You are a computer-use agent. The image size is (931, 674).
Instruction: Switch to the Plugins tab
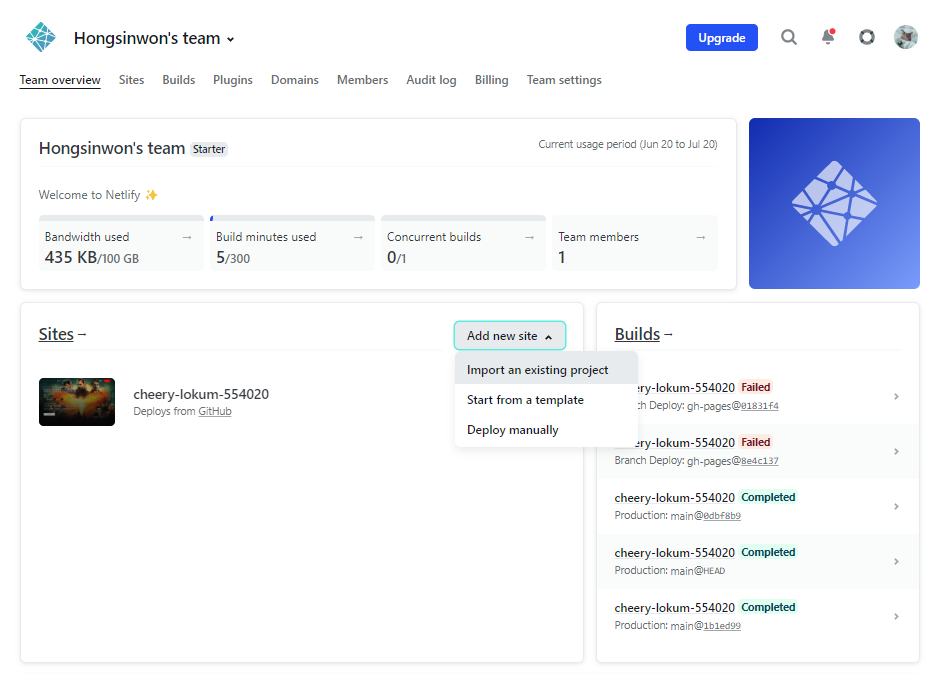click(233, 80)
